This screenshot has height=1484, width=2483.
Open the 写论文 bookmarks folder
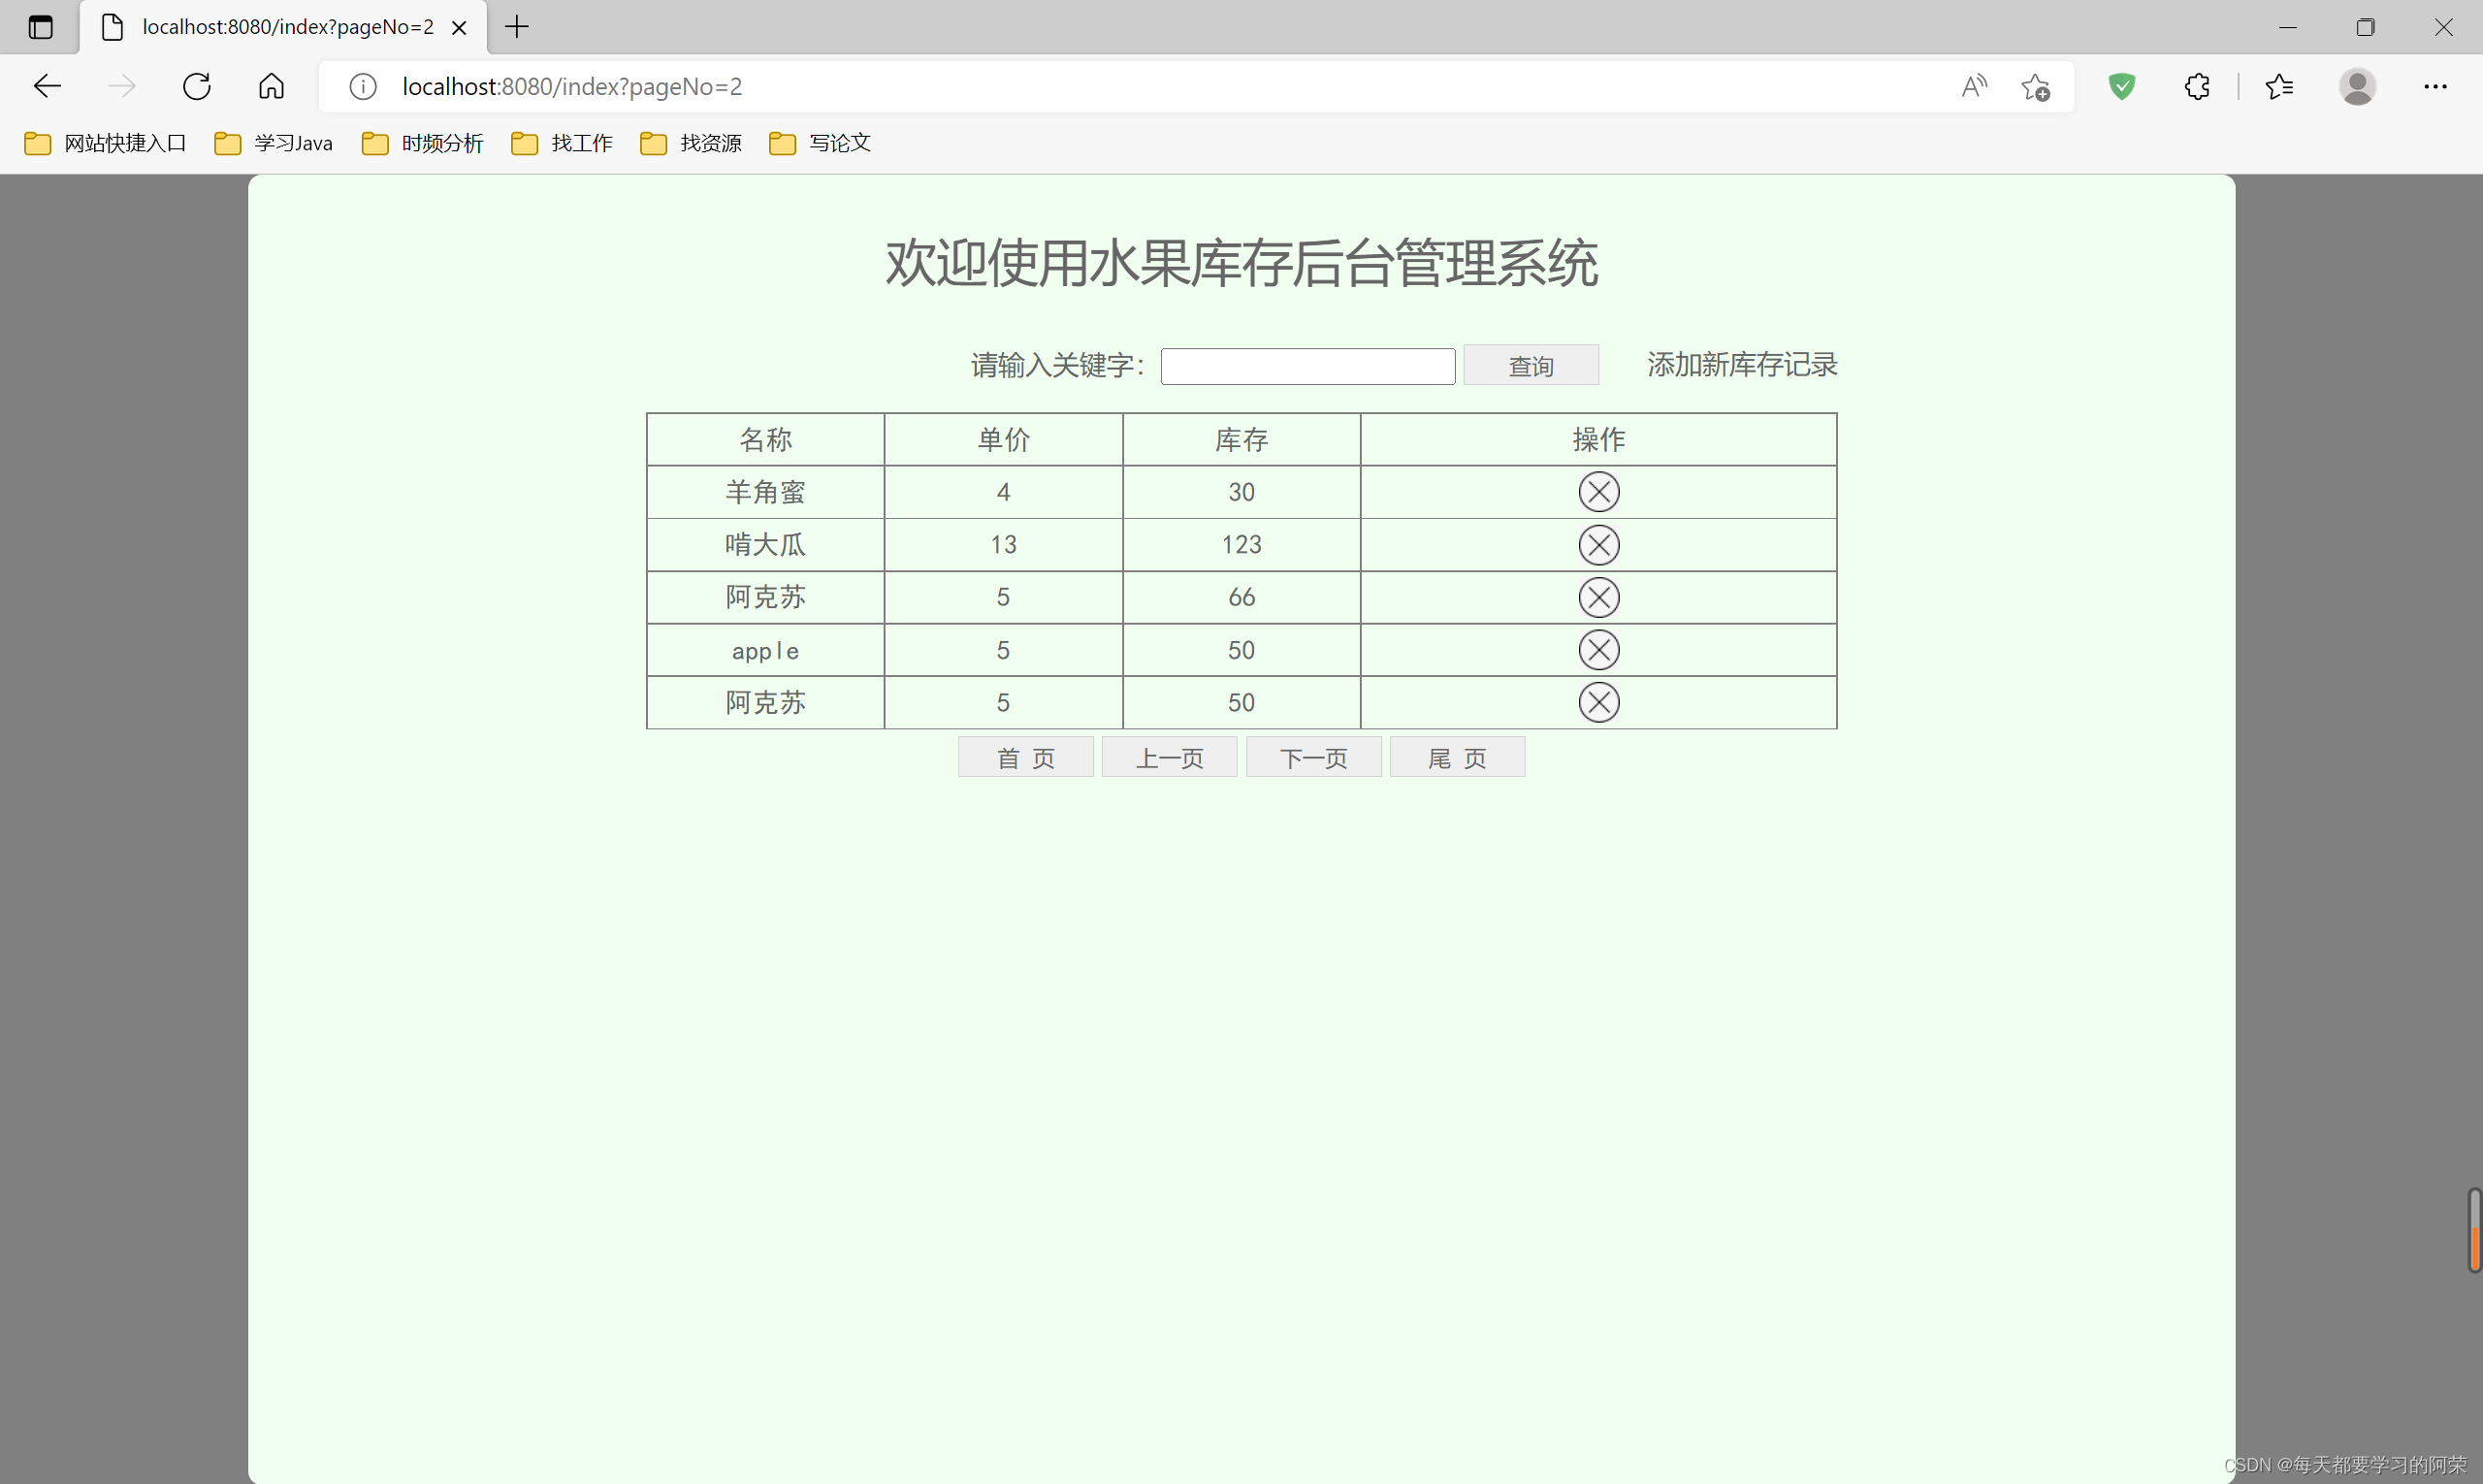[819, 143]
